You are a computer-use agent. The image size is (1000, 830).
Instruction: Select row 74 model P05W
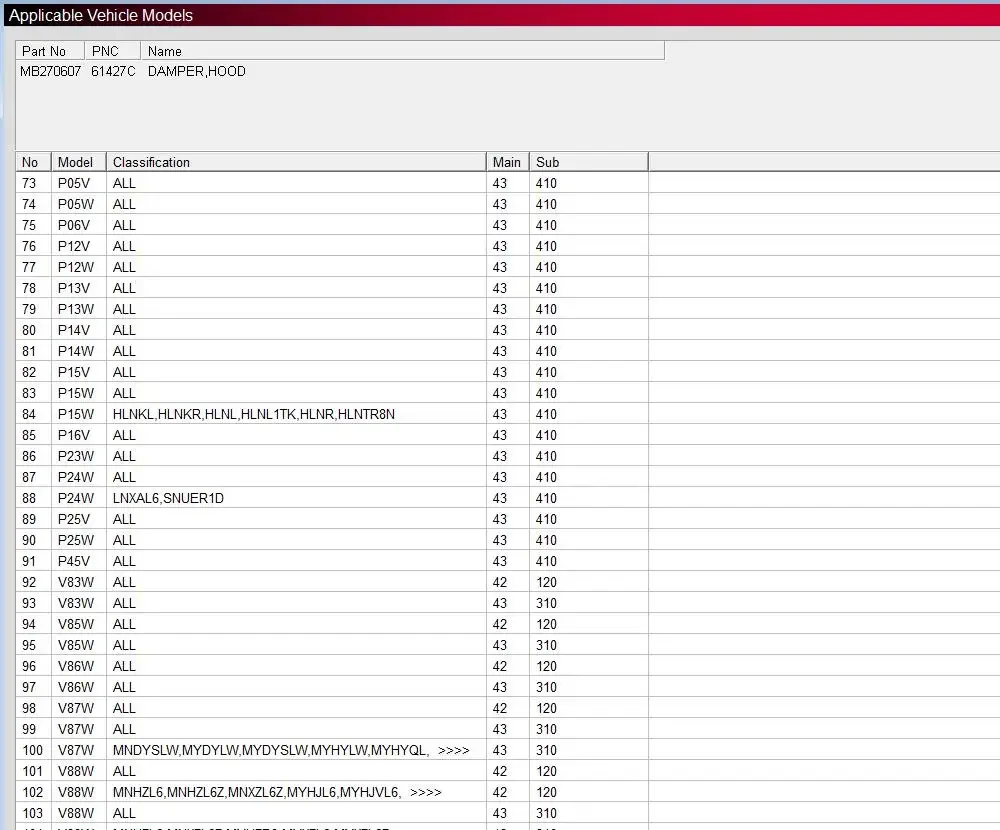coord(76,205)
